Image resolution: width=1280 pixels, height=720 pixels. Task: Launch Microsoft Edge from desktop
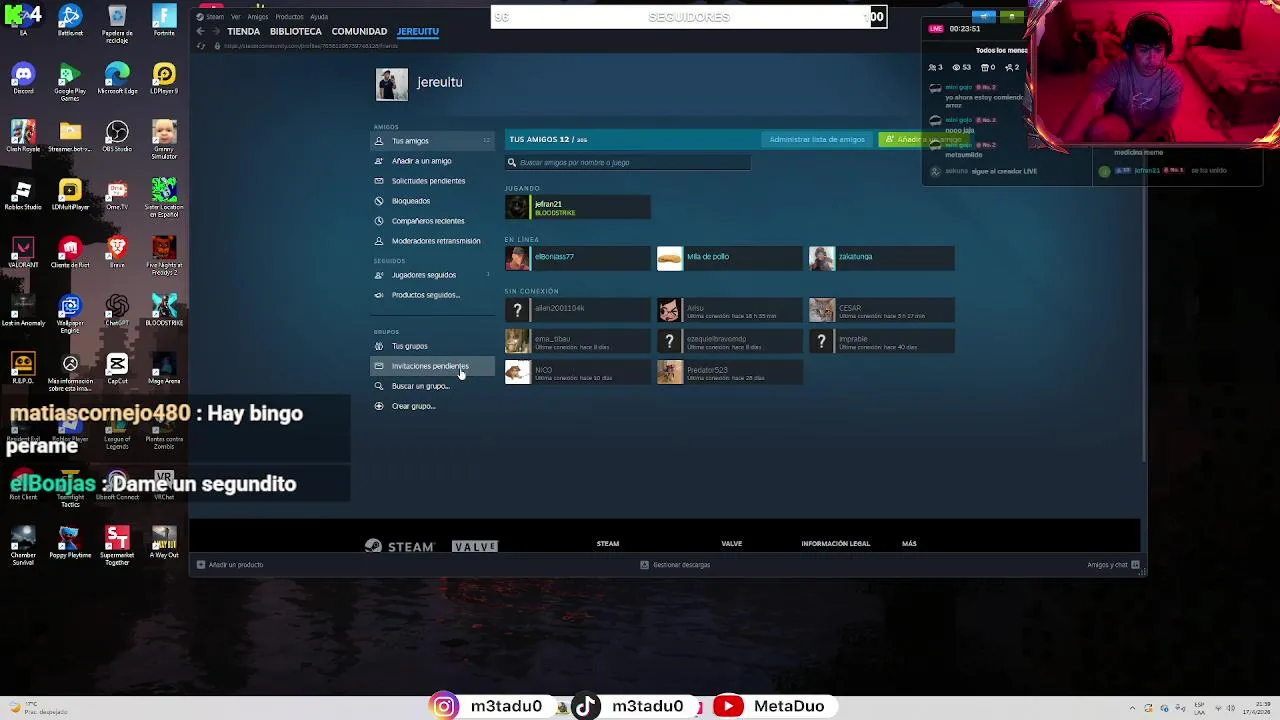(x=117, y=78)
